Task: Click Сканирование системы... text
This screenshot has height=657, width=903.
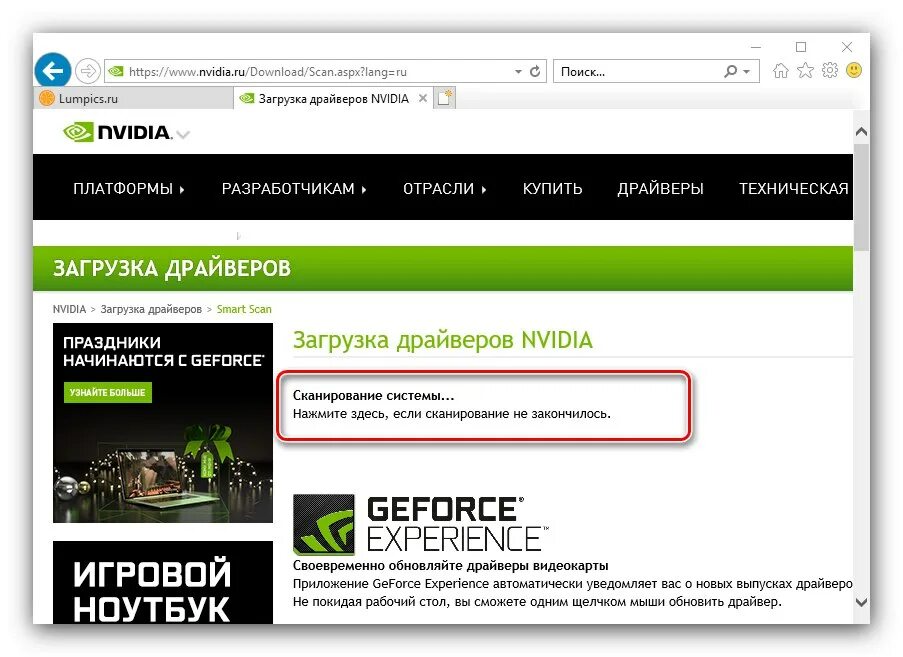Action: [x=373, y=396]
